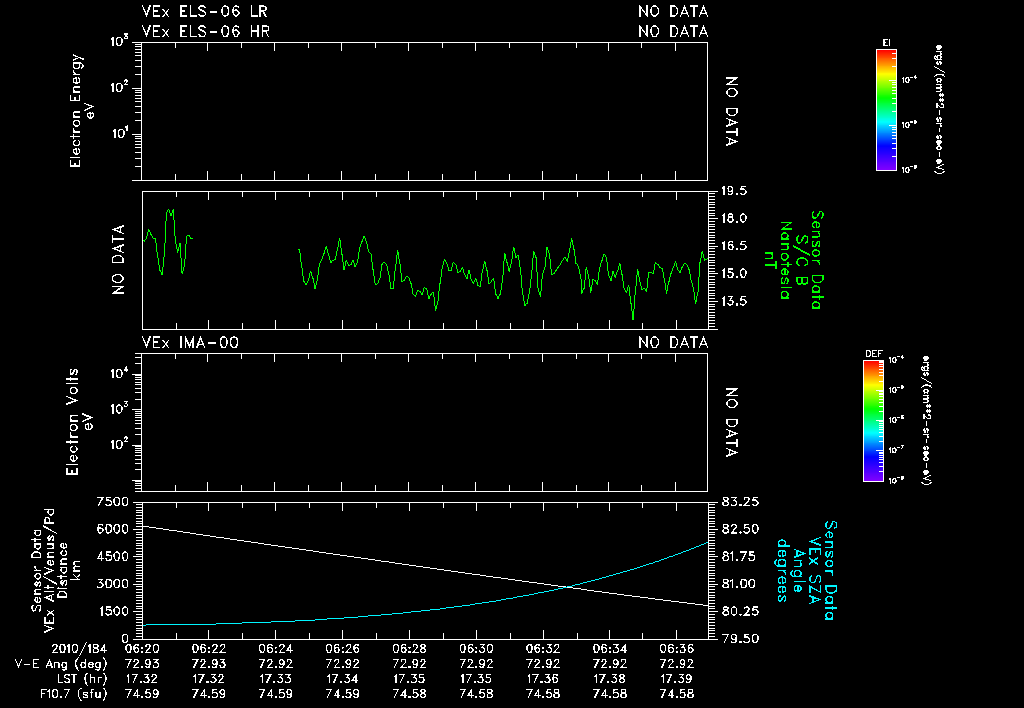
Task: Click the '06:34' time label
Action: [609, 649]
